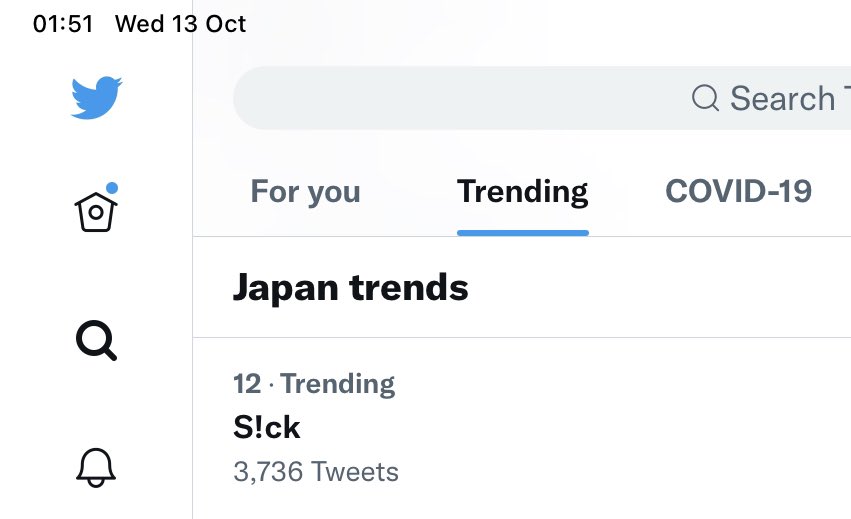The image size is (851, 519).
Task: Tap the Wed 13 Oct date
Action: pyautogui.click(x=181, y=24)
